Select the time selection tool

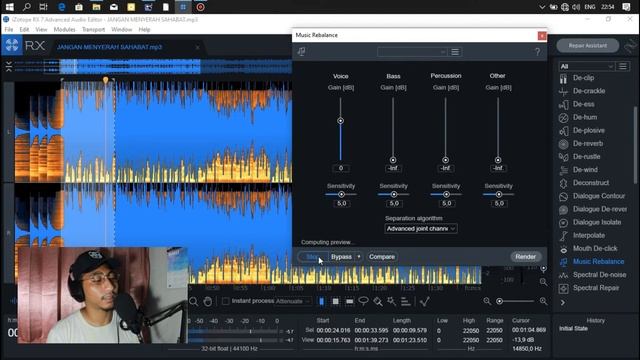pyautogui.click(x=322, y=302)
